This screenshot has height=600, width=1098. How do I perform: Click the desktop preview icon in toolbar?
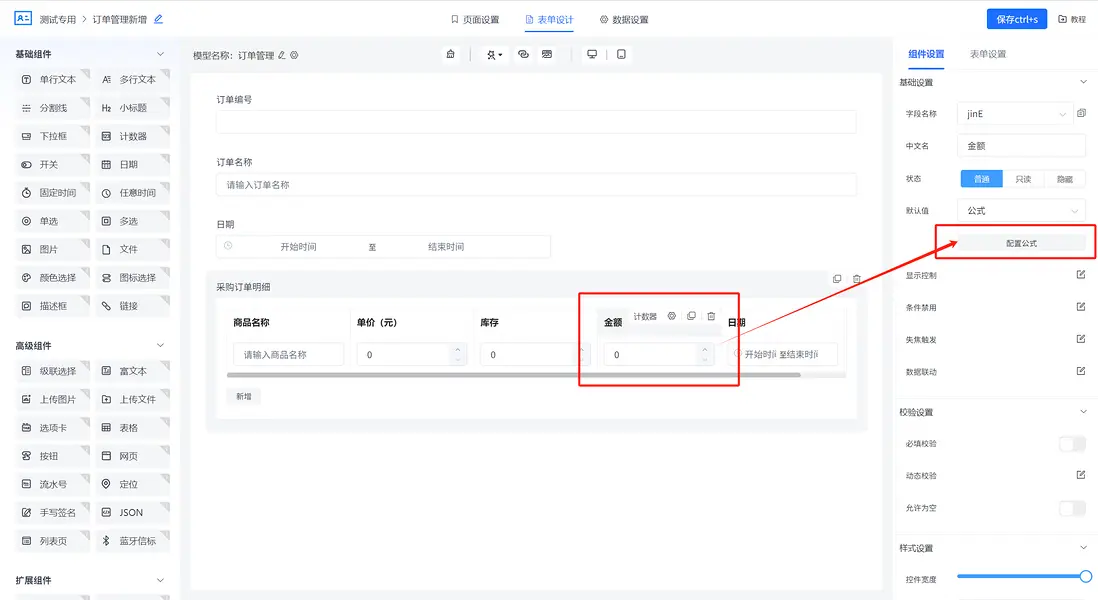click(x=592, y=54)
